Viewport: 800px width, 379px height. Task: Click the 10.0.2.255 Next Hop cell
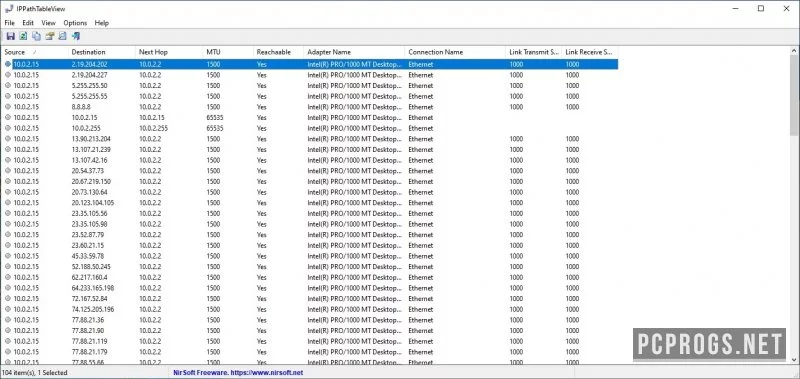153,128
